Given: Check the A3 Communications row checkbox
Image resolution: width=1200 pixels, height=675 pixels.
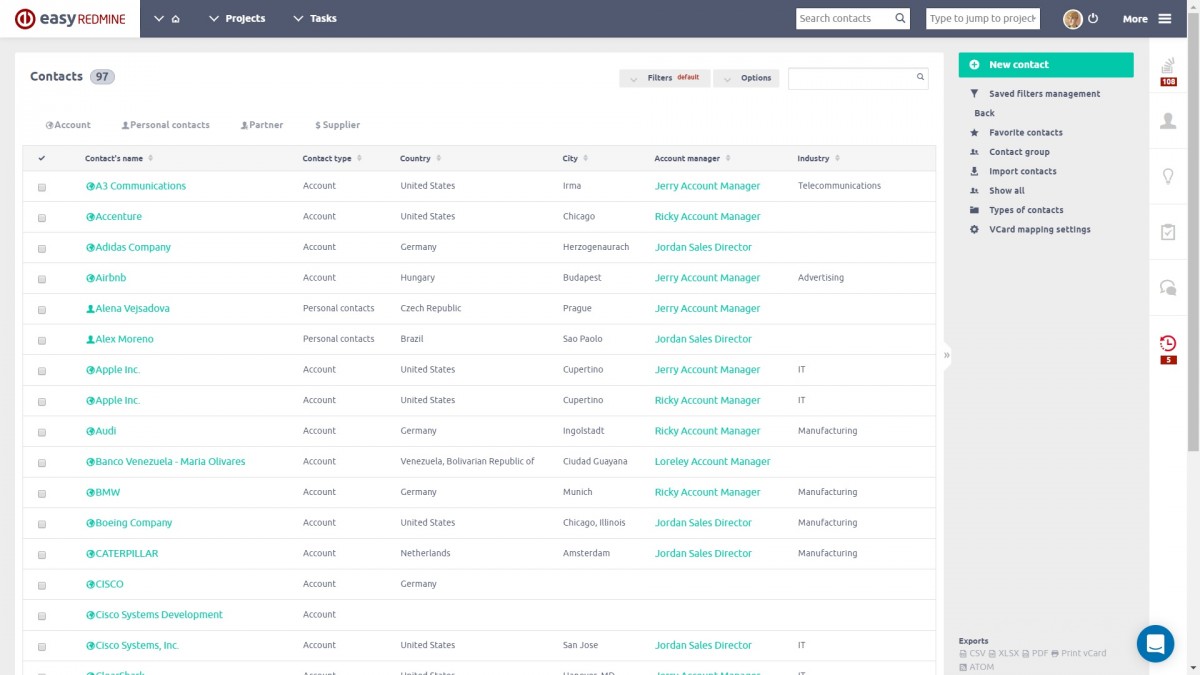Looking at the screenshot, I should tap(42, 187).
